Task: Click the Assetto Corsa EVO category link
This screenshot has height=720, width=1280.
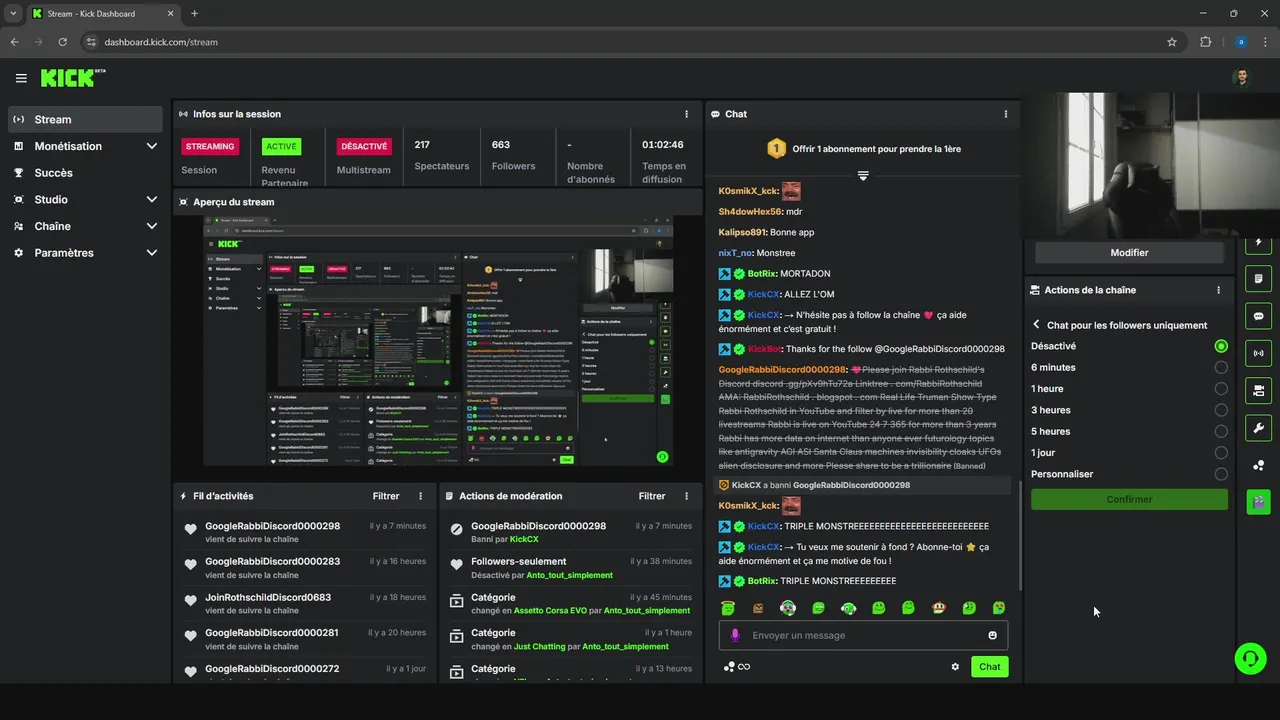Action: (x=550, y=610)
